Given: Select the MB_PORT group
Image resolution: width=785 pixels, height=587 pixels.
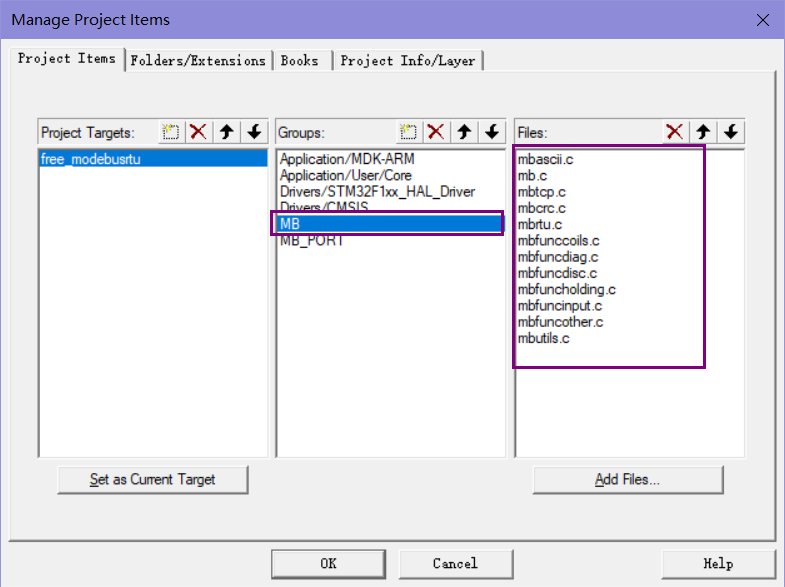Looking at the screenshot, I should click(x=390, y=241).
